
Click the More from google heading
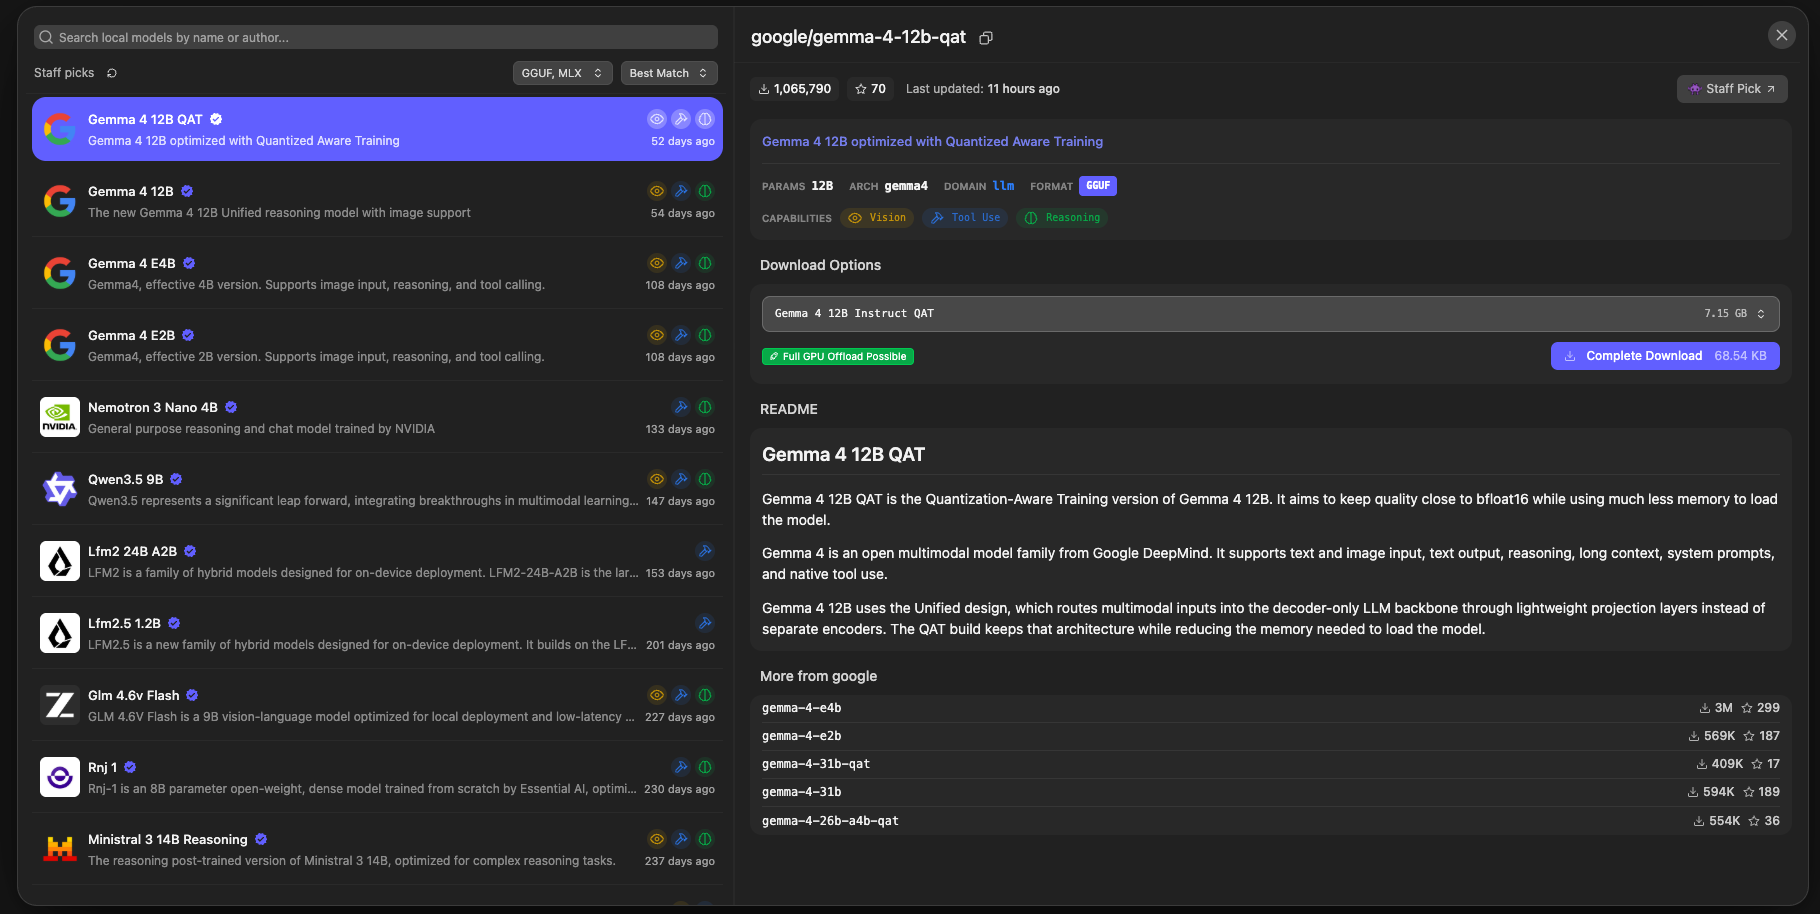tap(819, 676)
